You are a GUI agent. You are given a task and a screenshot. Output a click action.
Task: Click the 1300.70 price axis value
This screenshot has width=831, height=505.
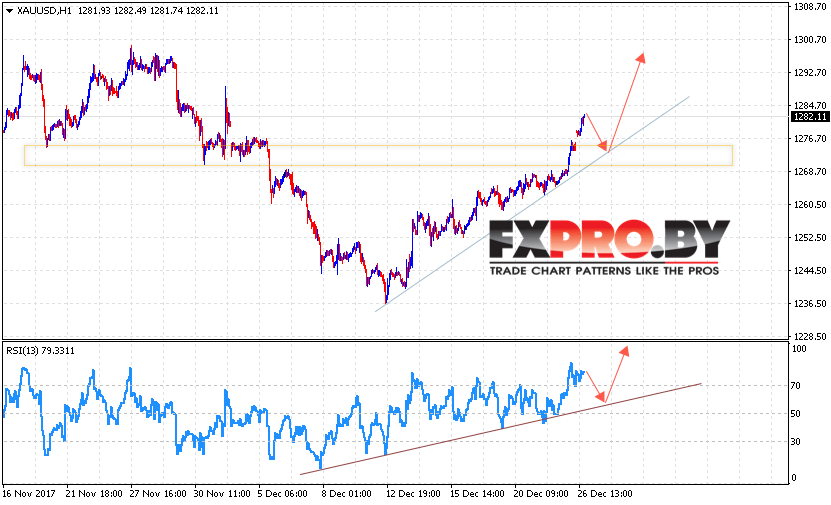pos(810,39)
